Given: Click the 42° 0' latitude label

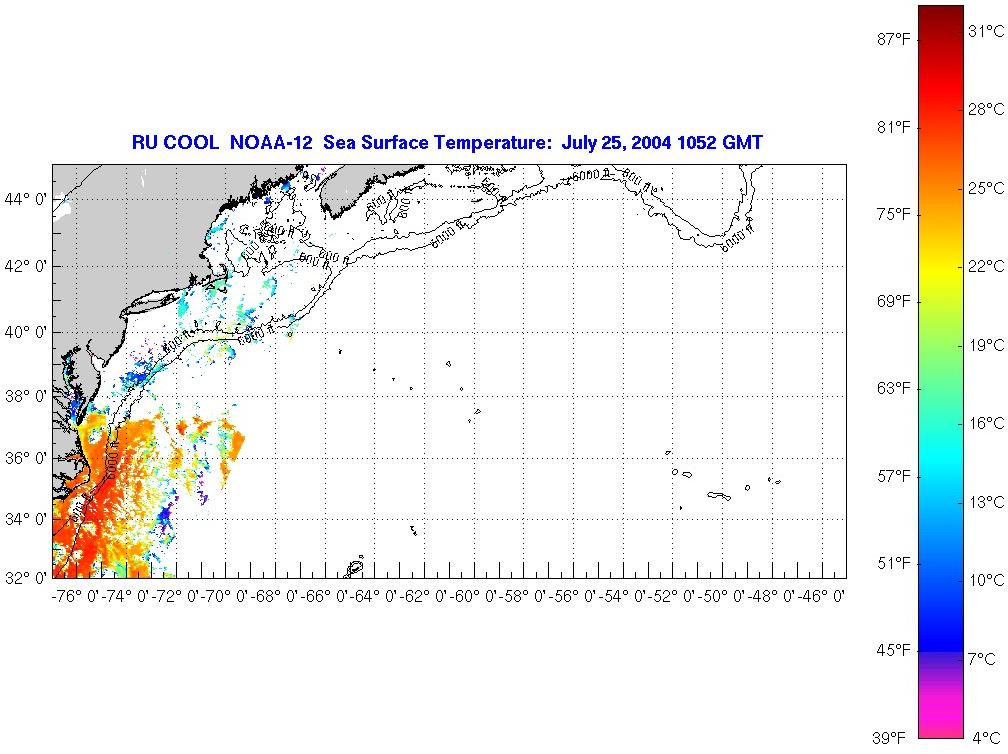Looking at the screenshot, I should 25,266.
